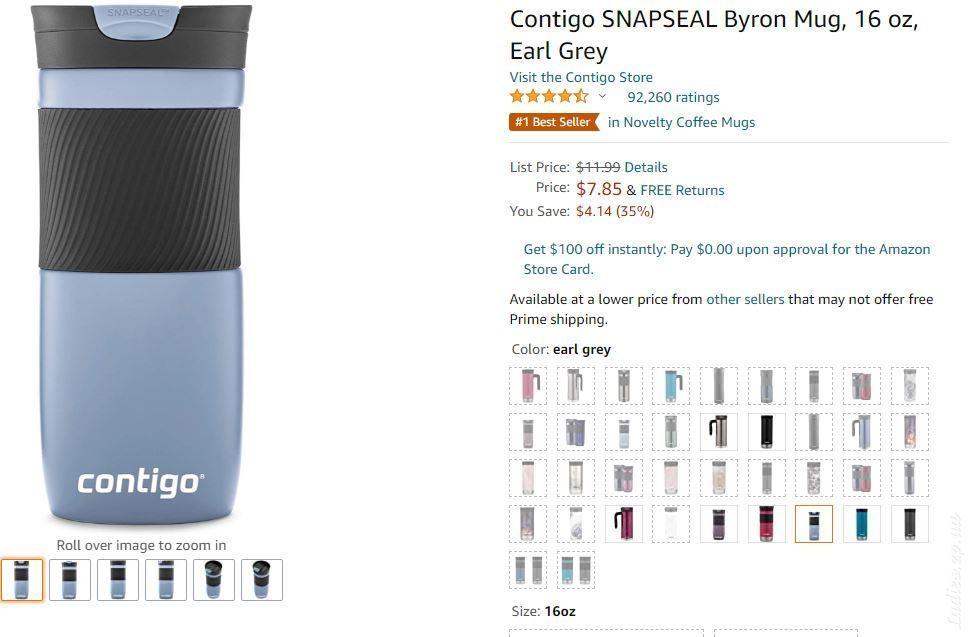Click Details next to list price

point(646,167)
